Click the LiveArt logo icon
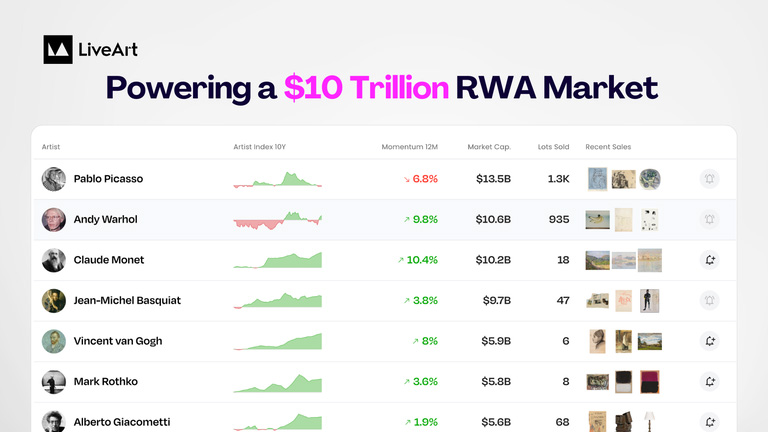Image resolution: width=768 pixels, height=432 pixels. [58, 49]
